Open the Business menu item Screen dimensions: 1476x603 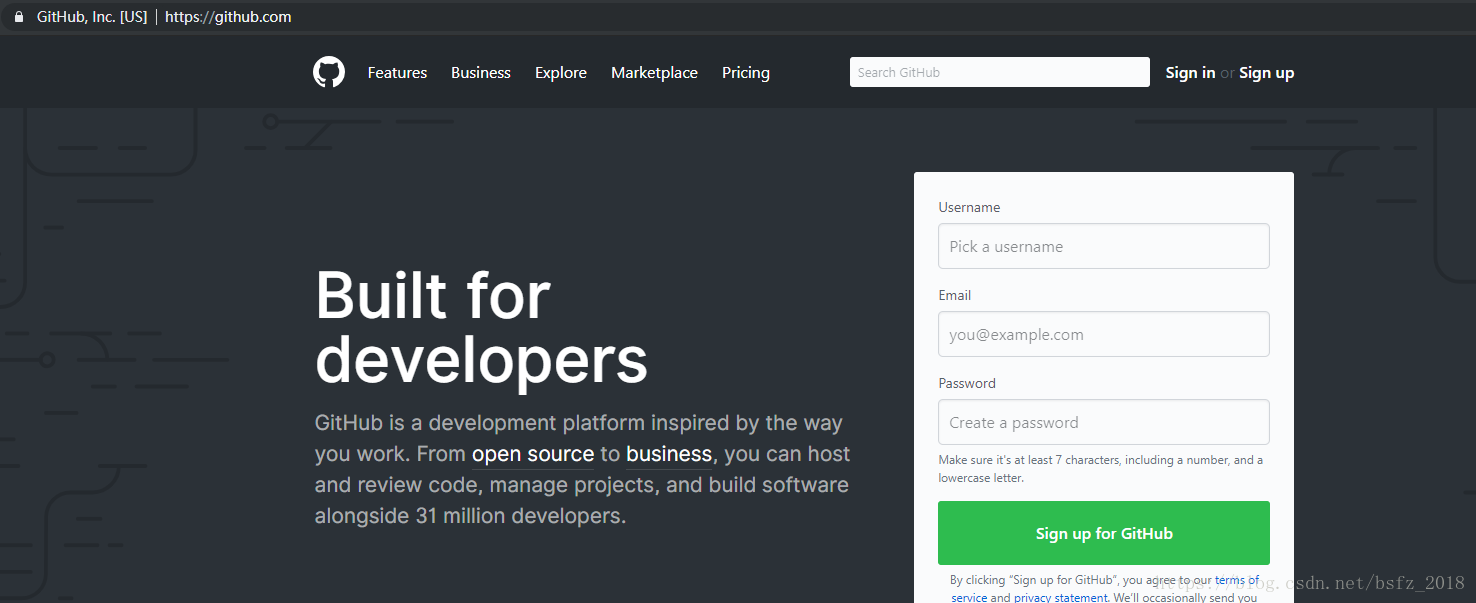coord(481,73)
